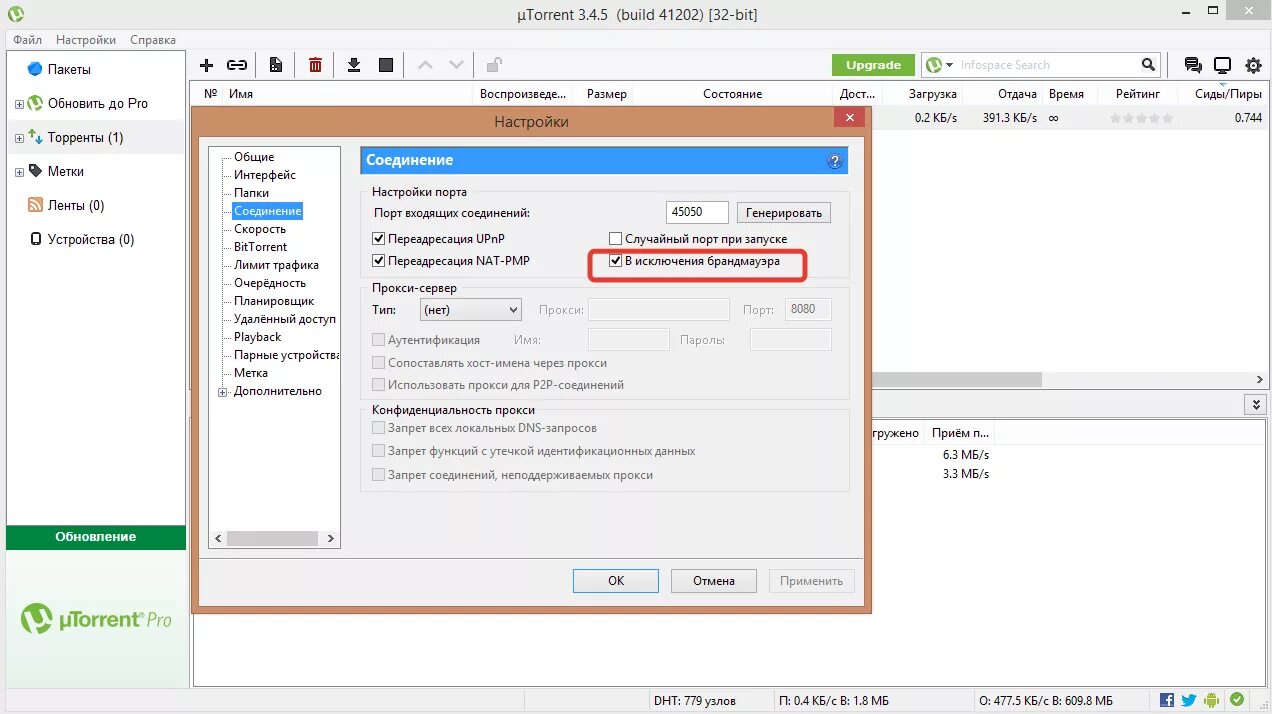
Task: Click the Отмена button
Action: [x=715, y=580]
